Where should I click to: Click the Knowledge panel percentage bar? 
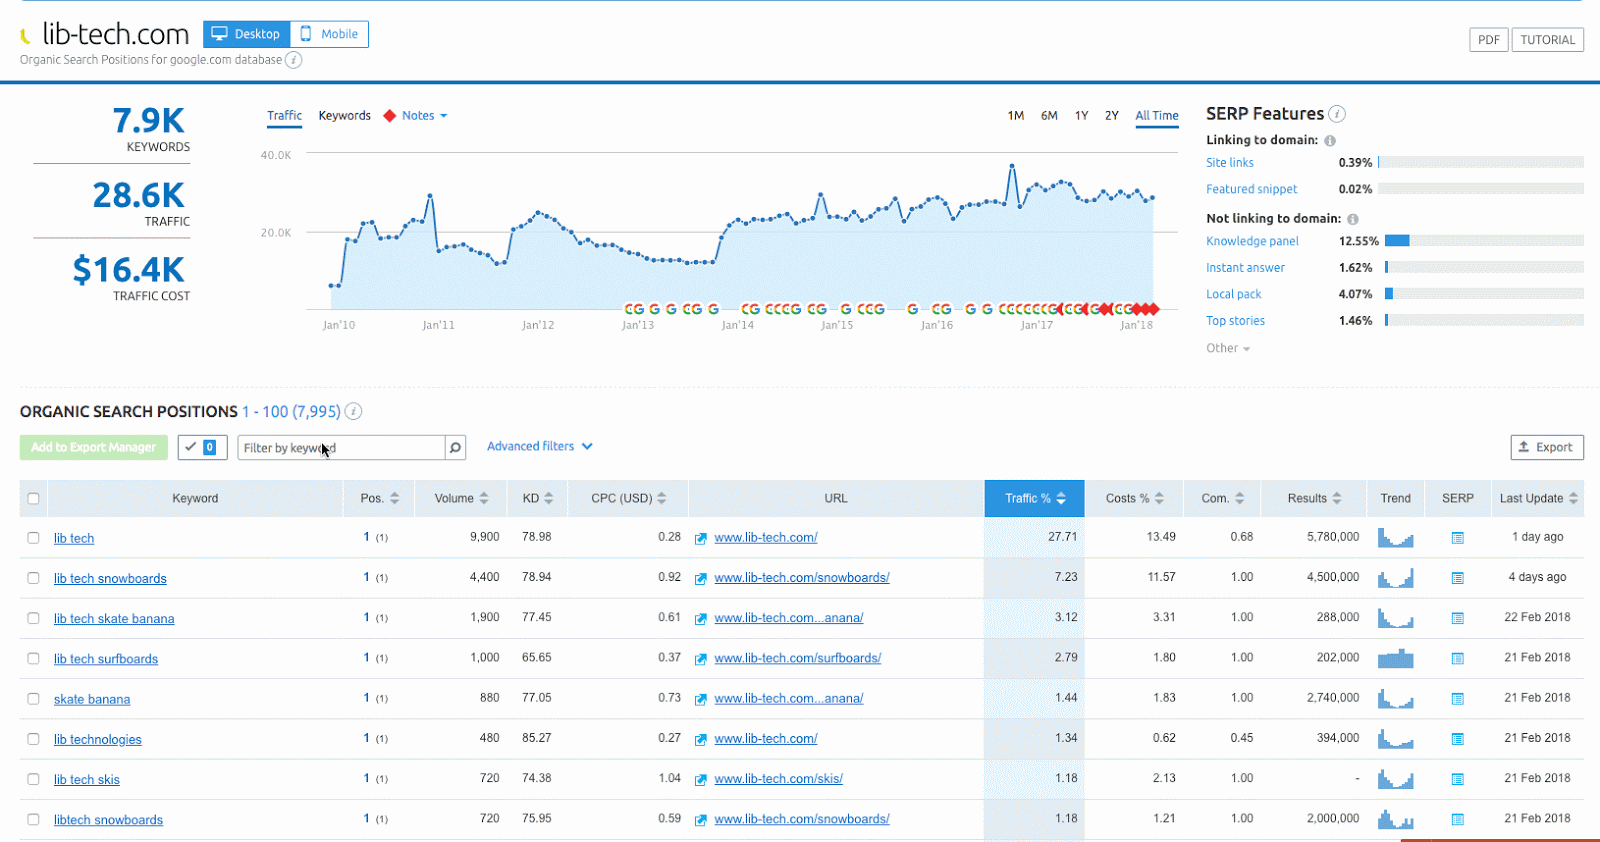pos(1484,241)
